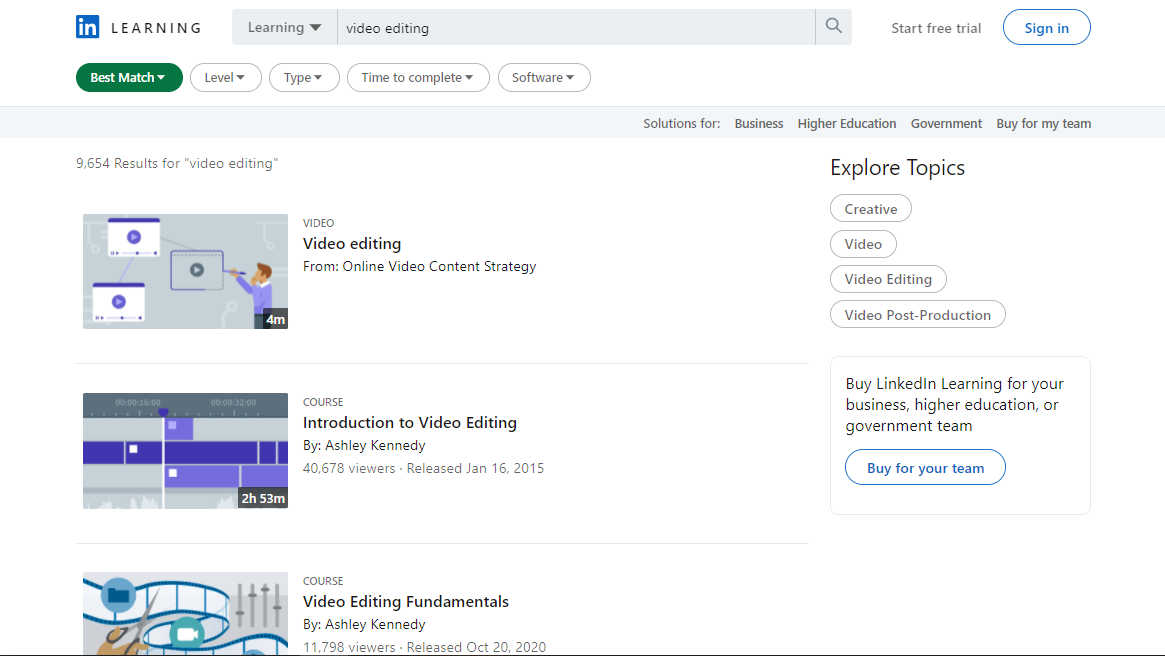Select the Video Post-Production topic chip
This screenshot has height=656, width=1165.
tap(918, 314)
